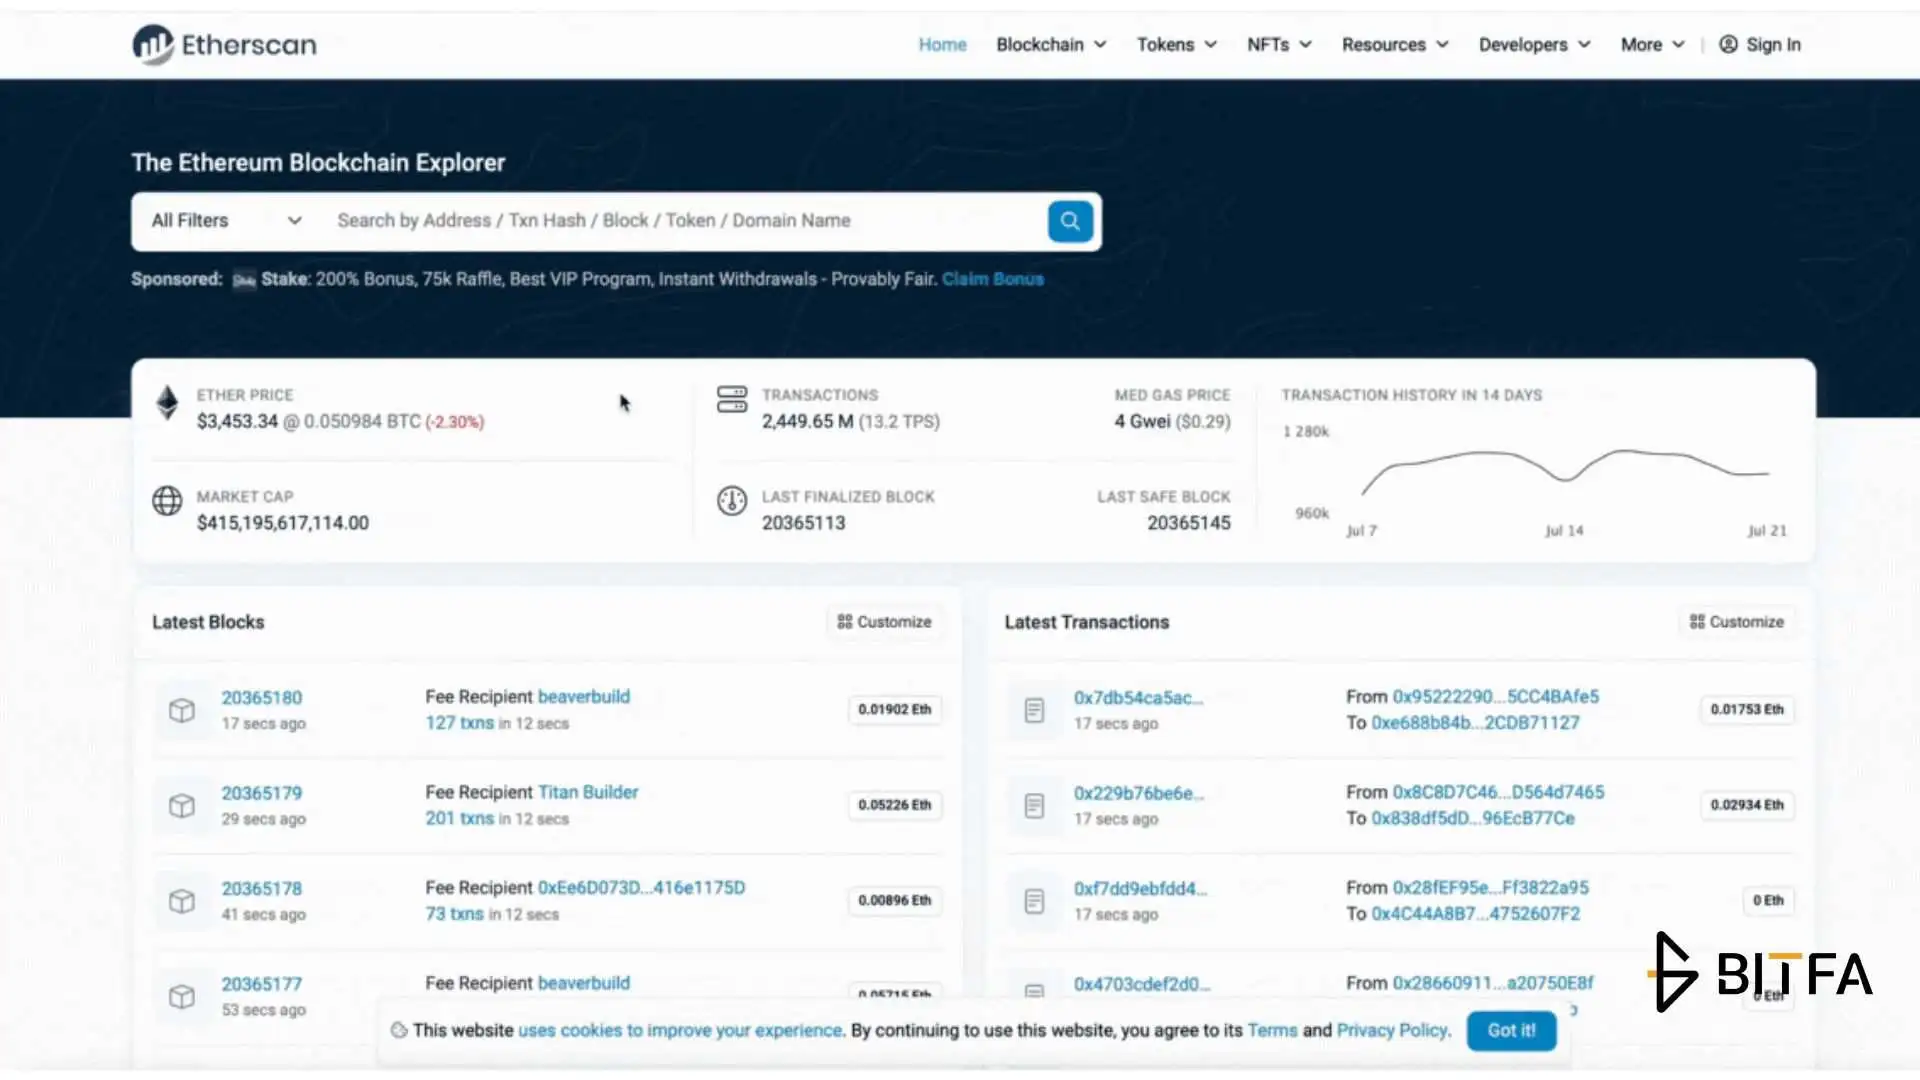The width and height of the screenshot is (1920, 1080).
Task: Open transaction 0xf7dd9ebfdd4
Action: click(1140, 889)
